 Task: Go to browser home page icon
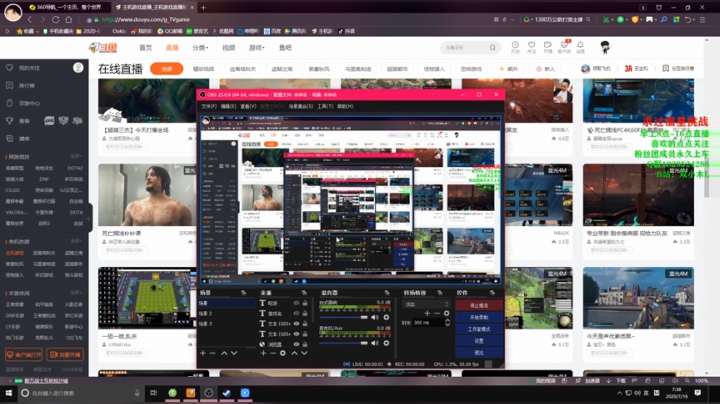(x=69, y=20)
